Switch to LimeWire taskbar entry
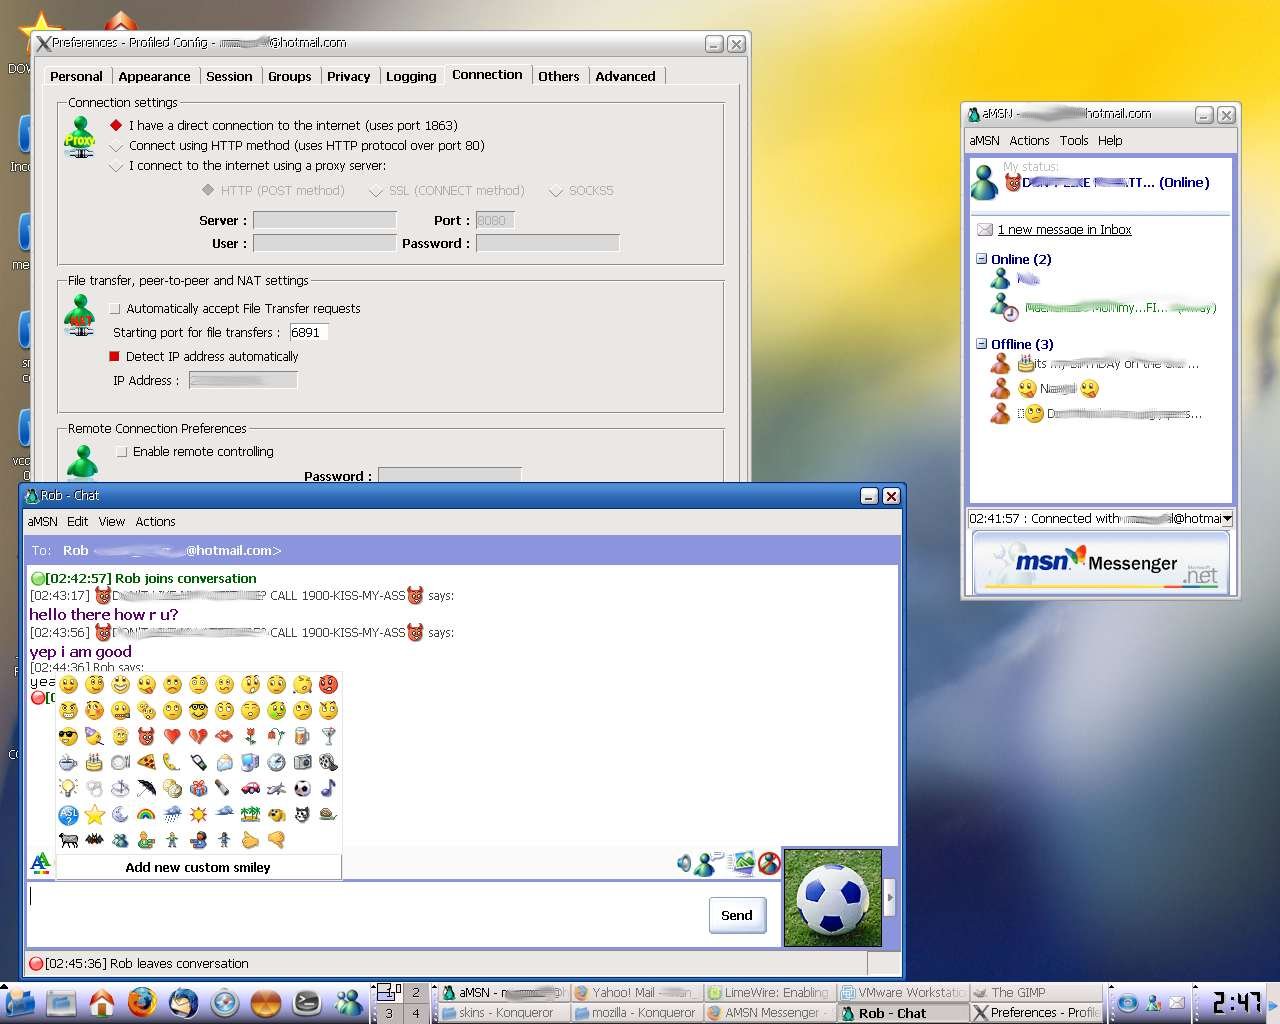Viewport: 1280px width, 1024px height. pyautogui.click(x=768, y=992)
